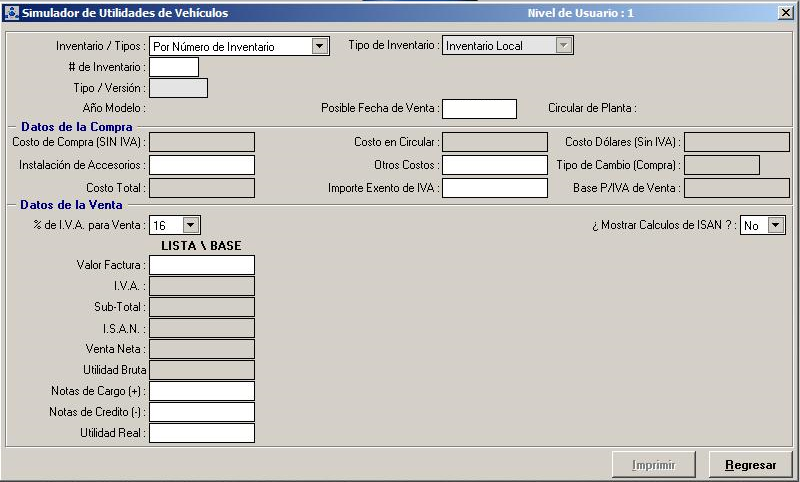Click the Otros Costos input field

pos(494,165)
